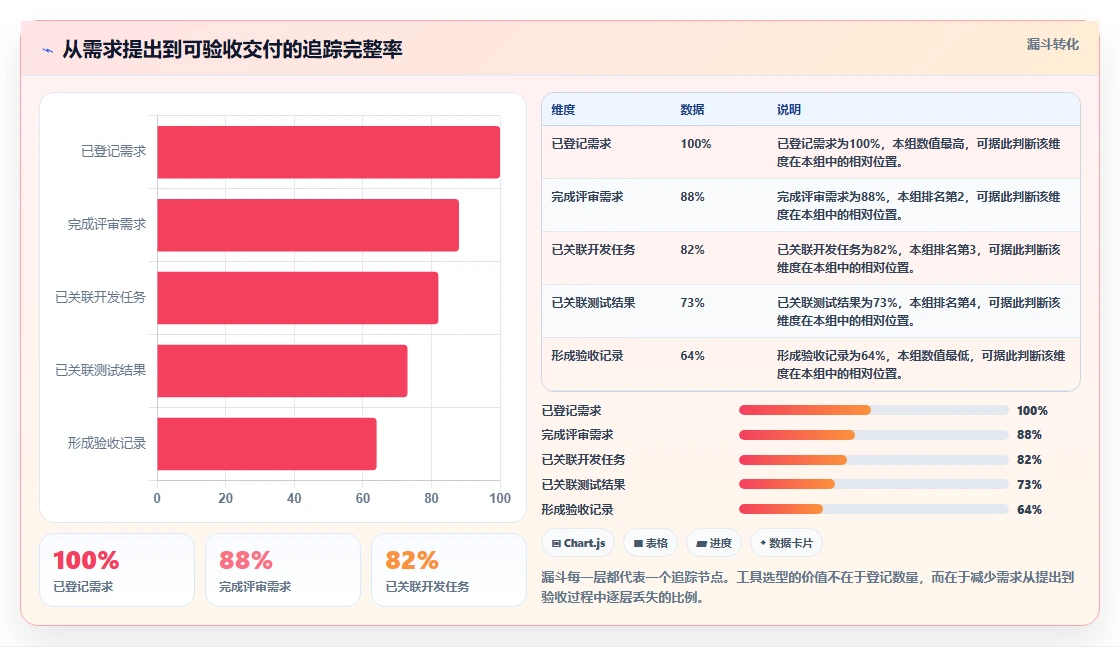This screenshot has width=1120, height=647.
Task: Click the 82% value in the table
Action: (692, 249)
